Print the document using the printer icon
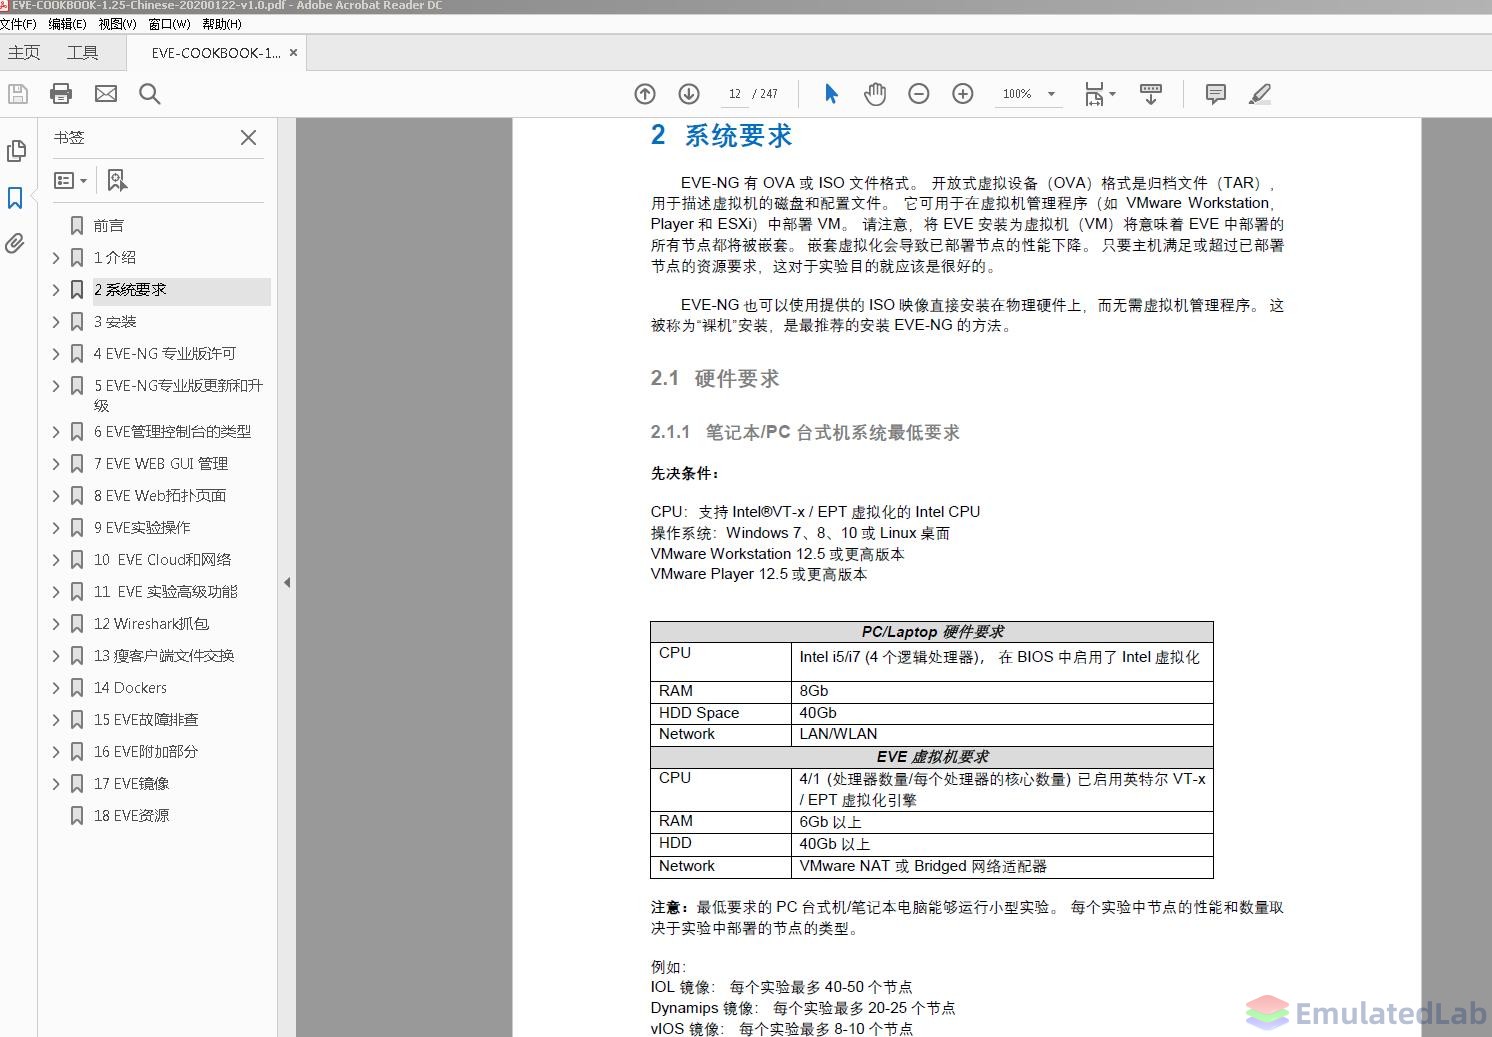The image size is (1492, 1037). 61,94
